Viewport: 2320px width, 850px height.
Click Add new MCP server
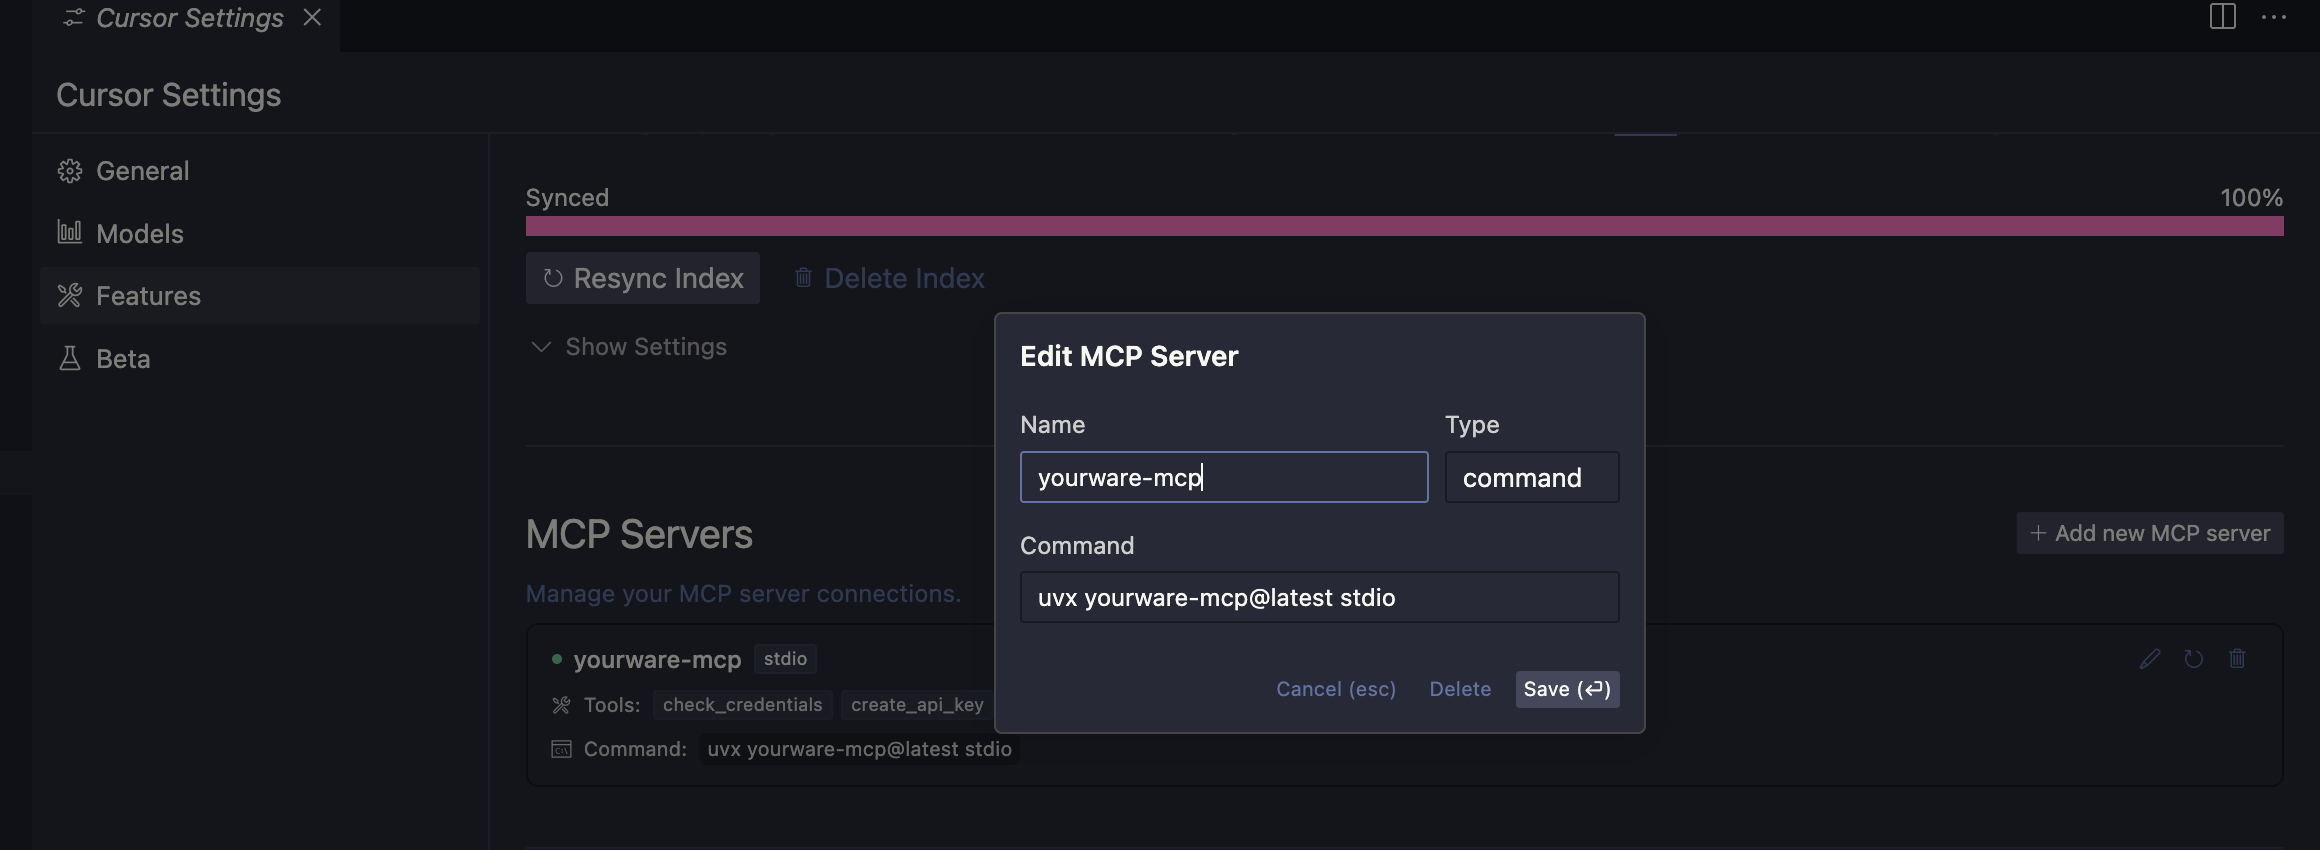coord(2150,534)
